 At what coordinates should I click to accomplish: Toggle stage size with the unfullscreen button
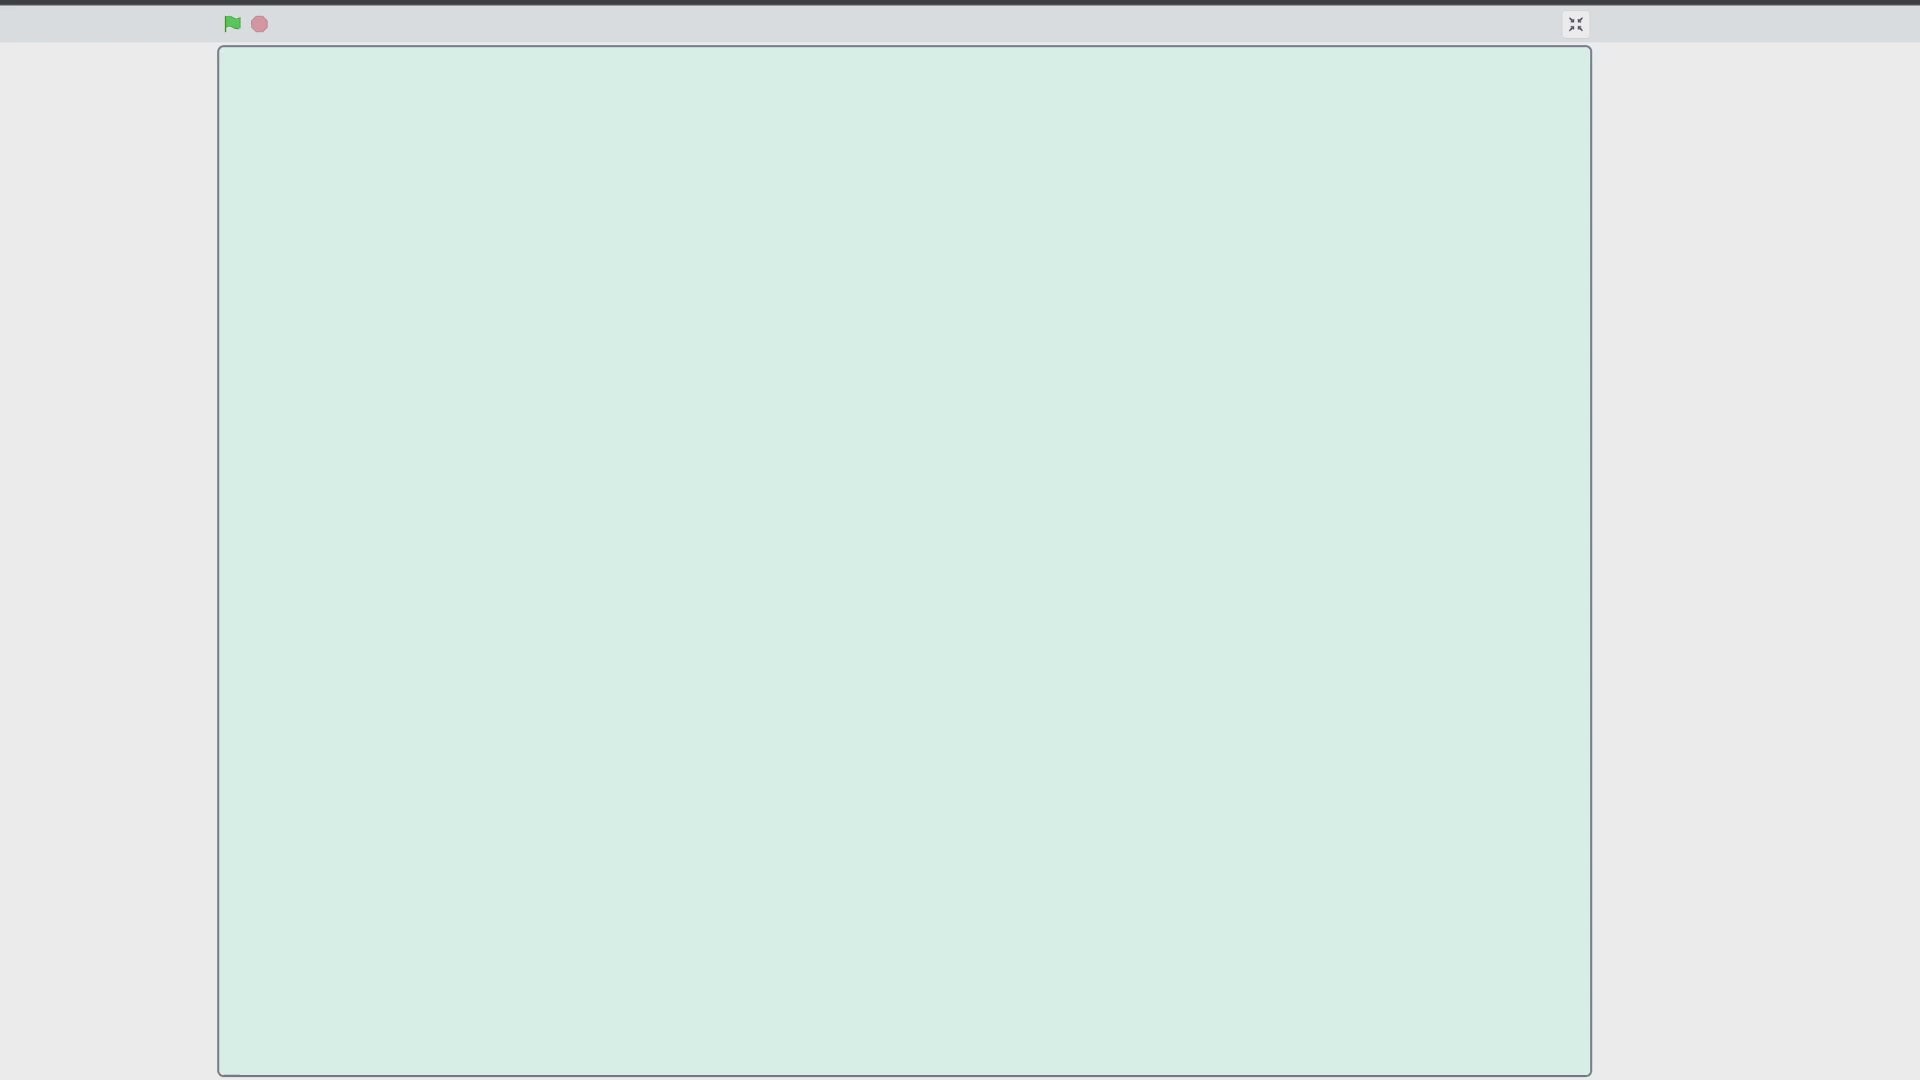click(x=1575, y=24)
